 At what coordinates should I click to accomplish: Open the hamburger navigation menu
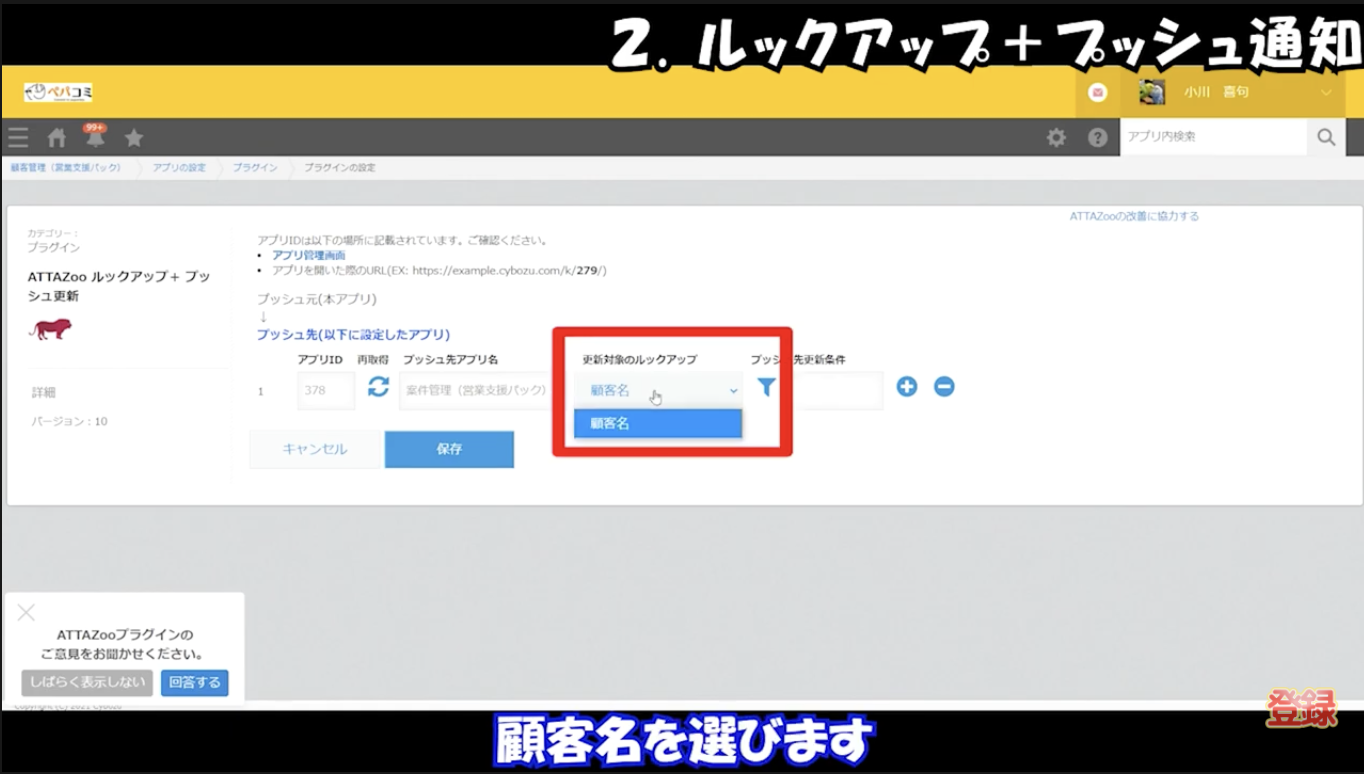coord(18,137)
